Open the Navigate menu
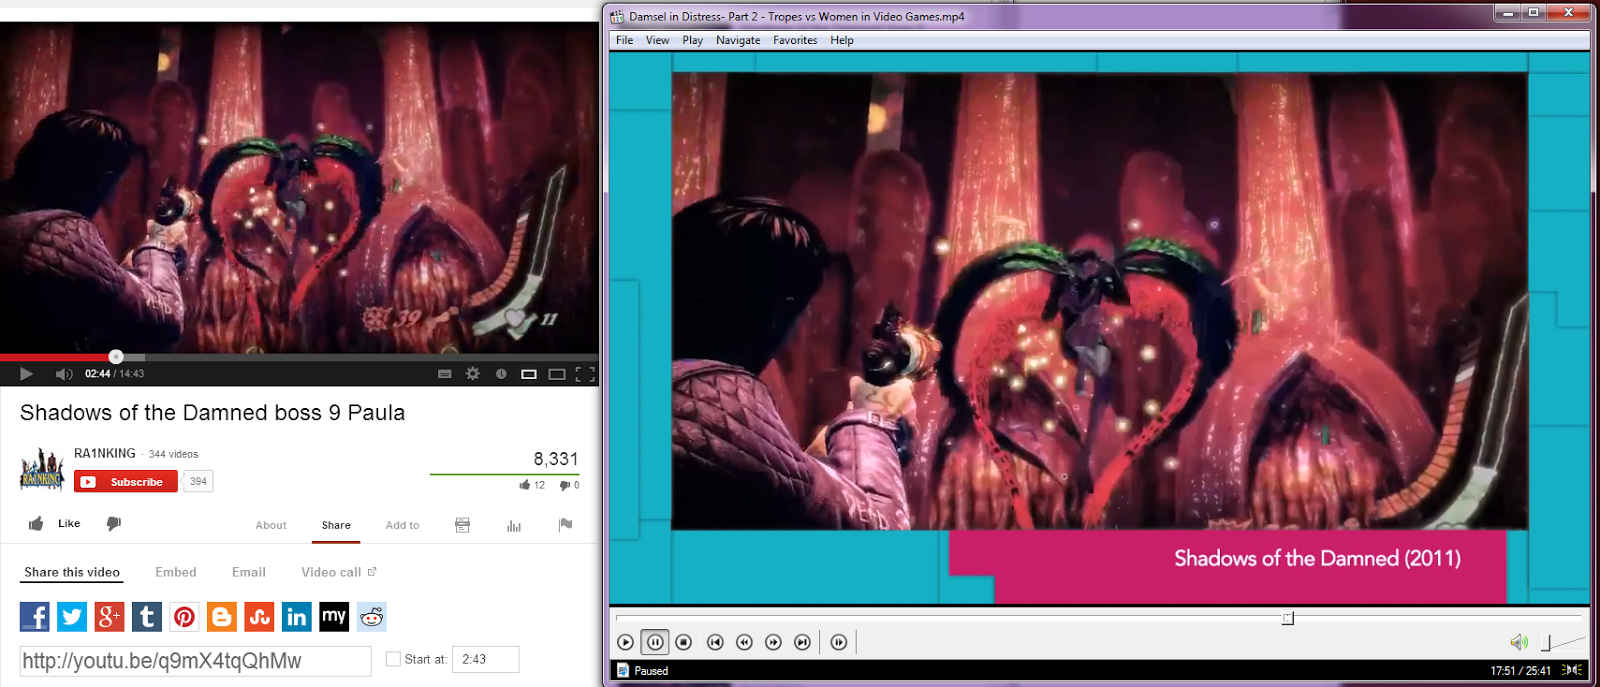The width and height of the screenshot is (1600, 687). [737, 40]
